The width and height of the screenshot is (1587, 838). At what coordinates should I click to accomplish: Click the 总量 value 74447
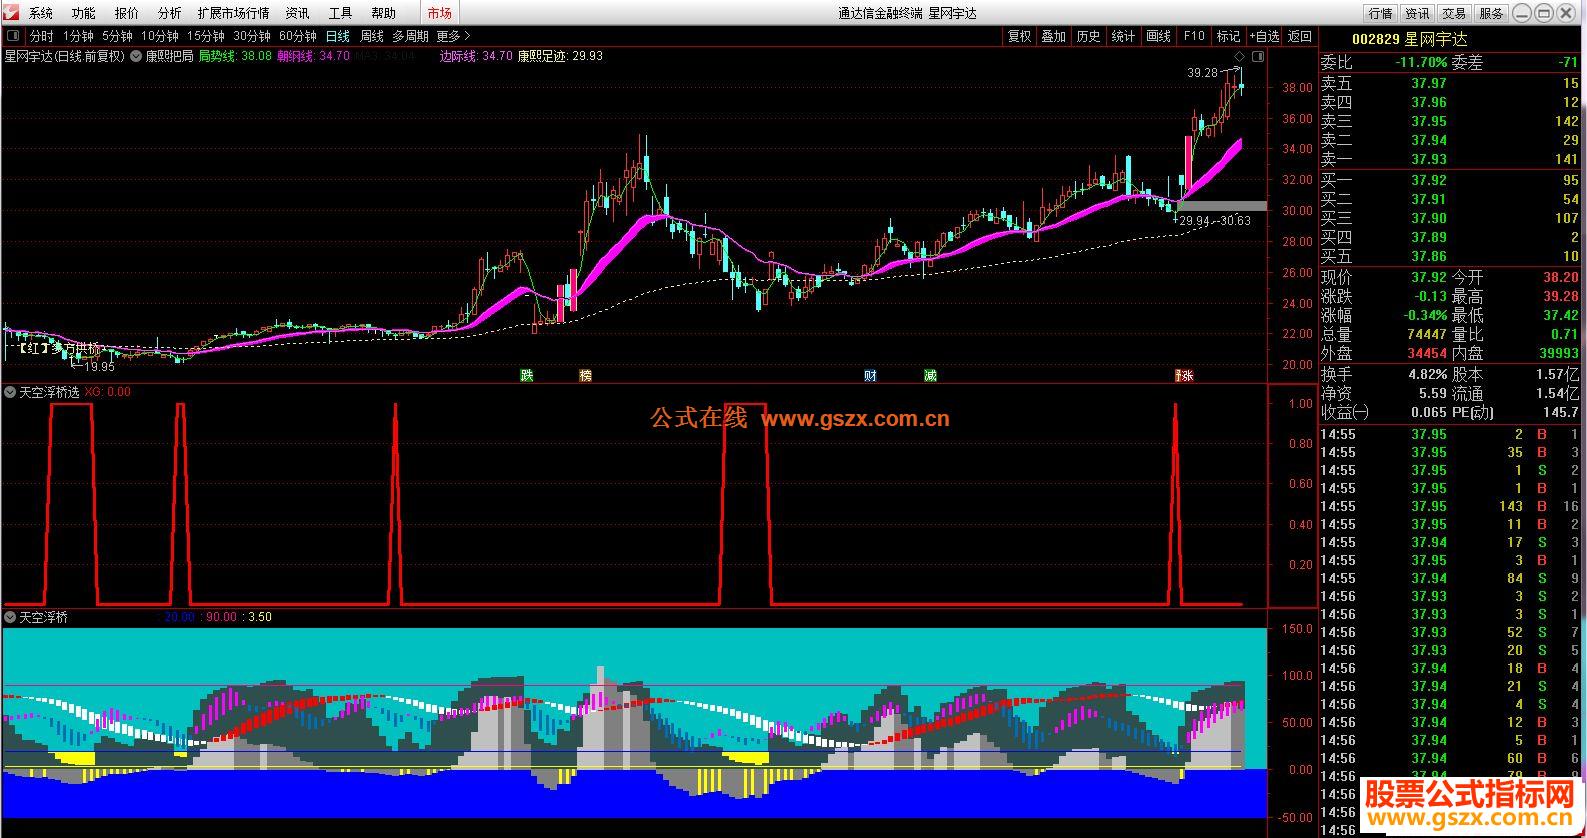point(1427,334)
